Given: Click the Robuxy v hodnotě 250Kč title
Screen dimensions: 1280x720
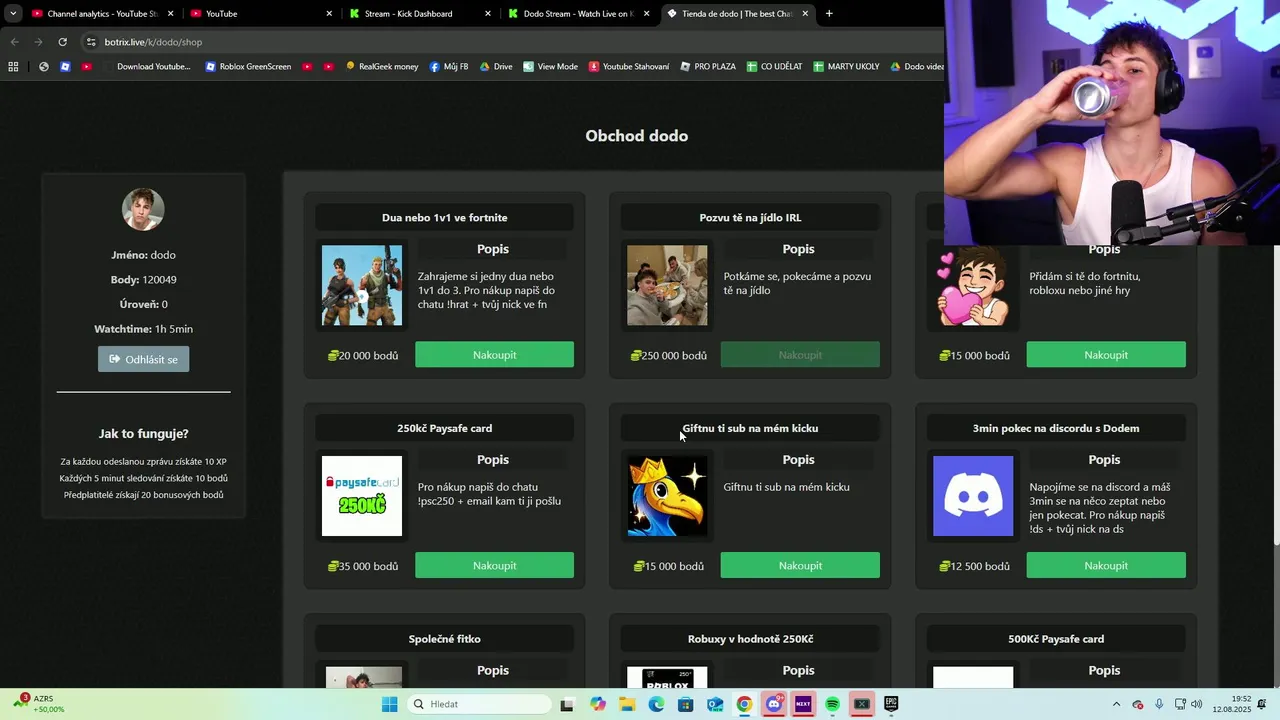Looking at the screenshot, I should (750, 639).
